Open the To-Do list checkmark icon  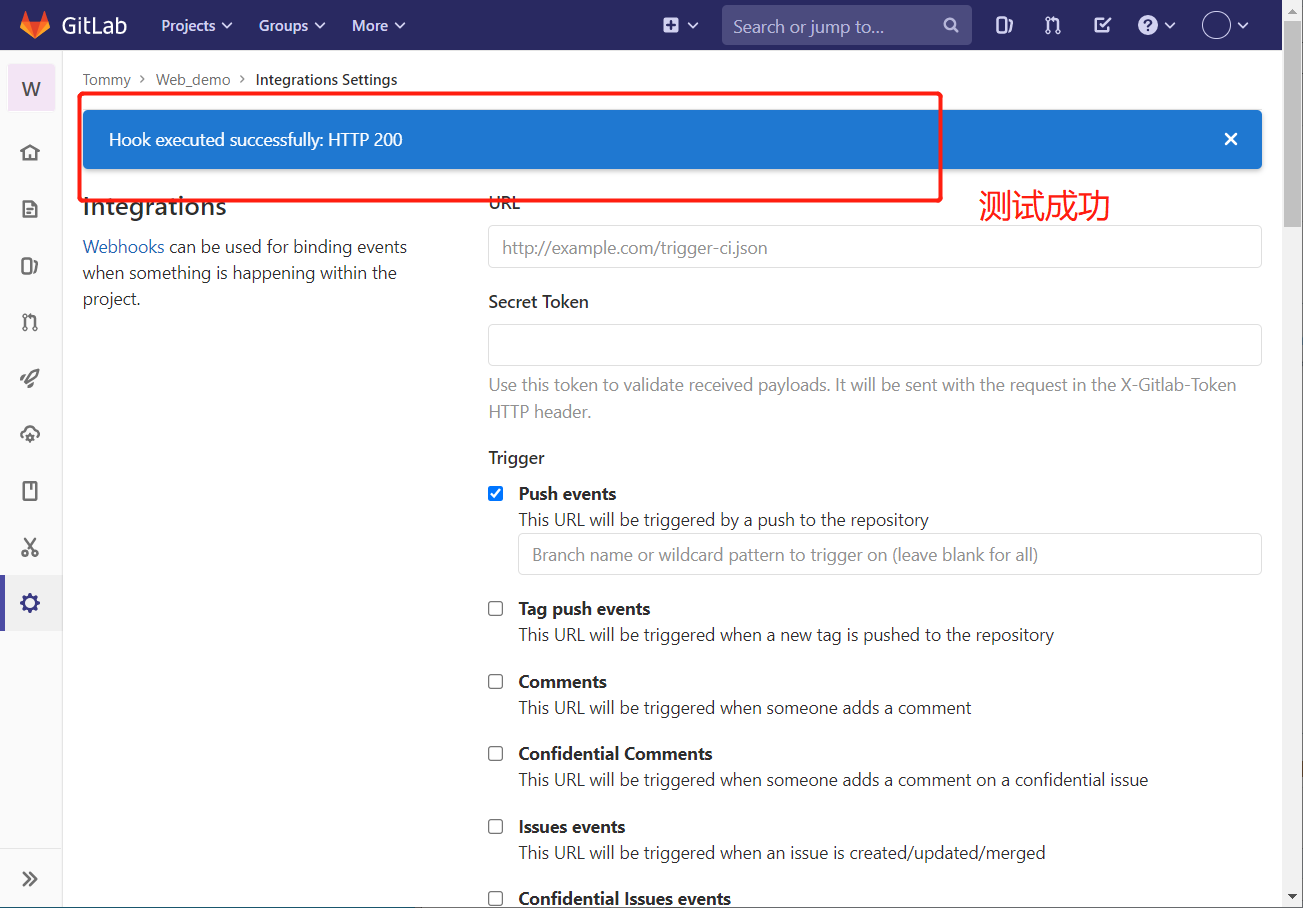tap(1102, 26)
